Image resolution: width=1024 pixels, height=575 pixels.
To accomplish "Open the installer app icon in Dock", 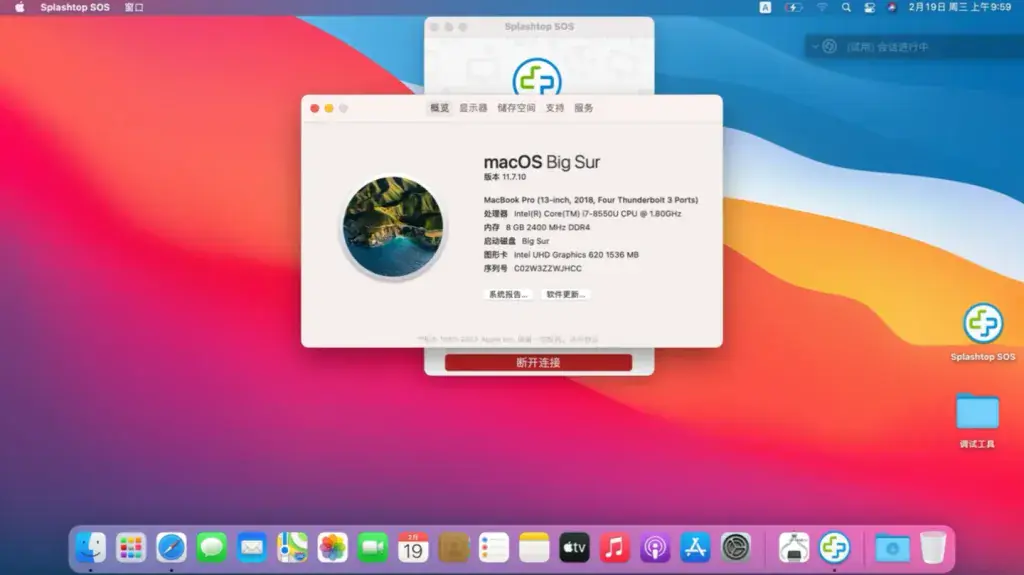I will [794, 548].
